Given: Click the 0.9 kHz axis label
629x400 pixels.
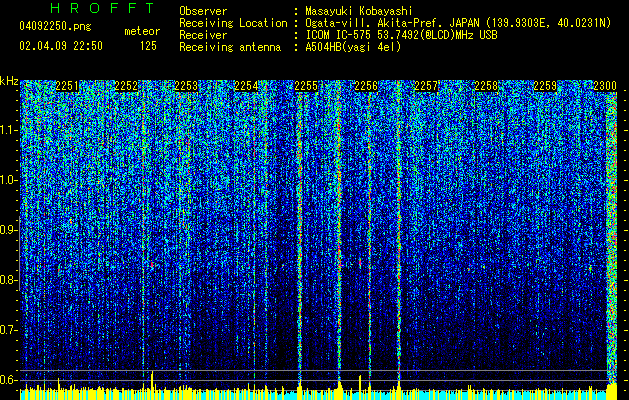Looking at the screenshot, I should coord(9,230).
